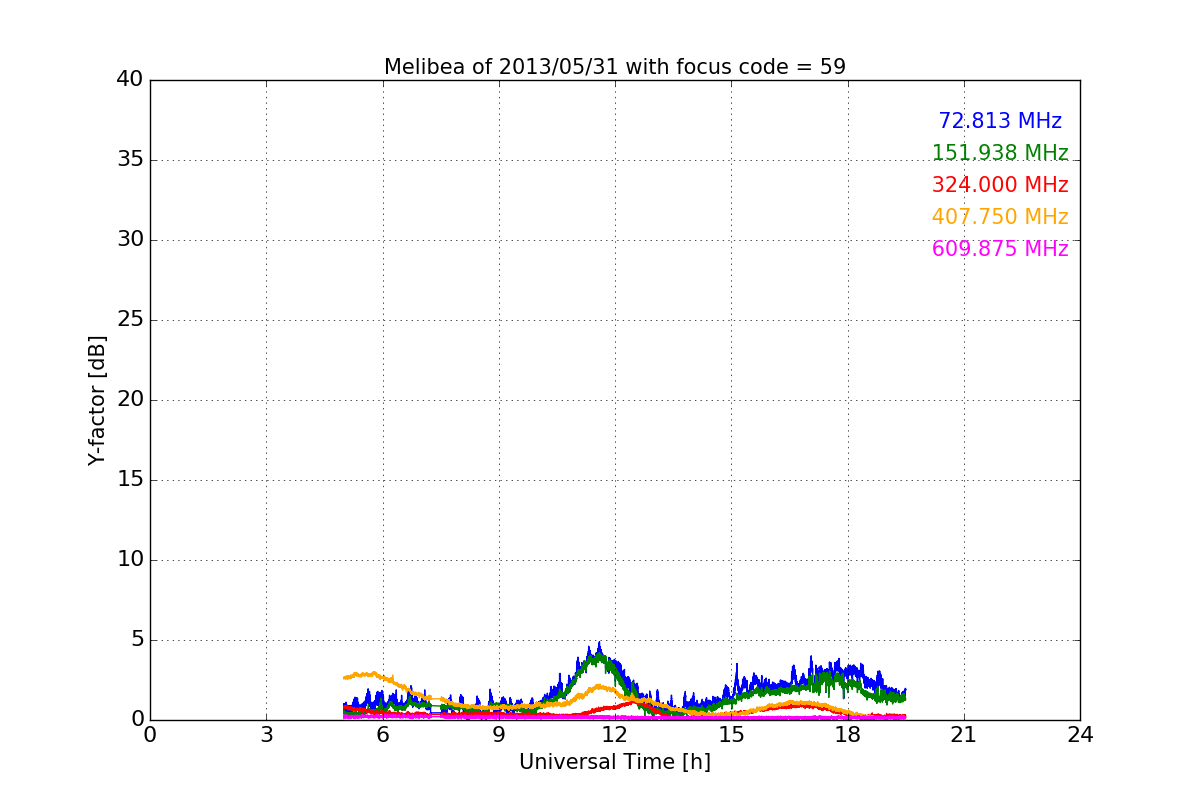Image resolution: width=1200 pixels, height=800 pixels.
Task: Click the y-axis tick label 25
Action: (x=130, y=320)
